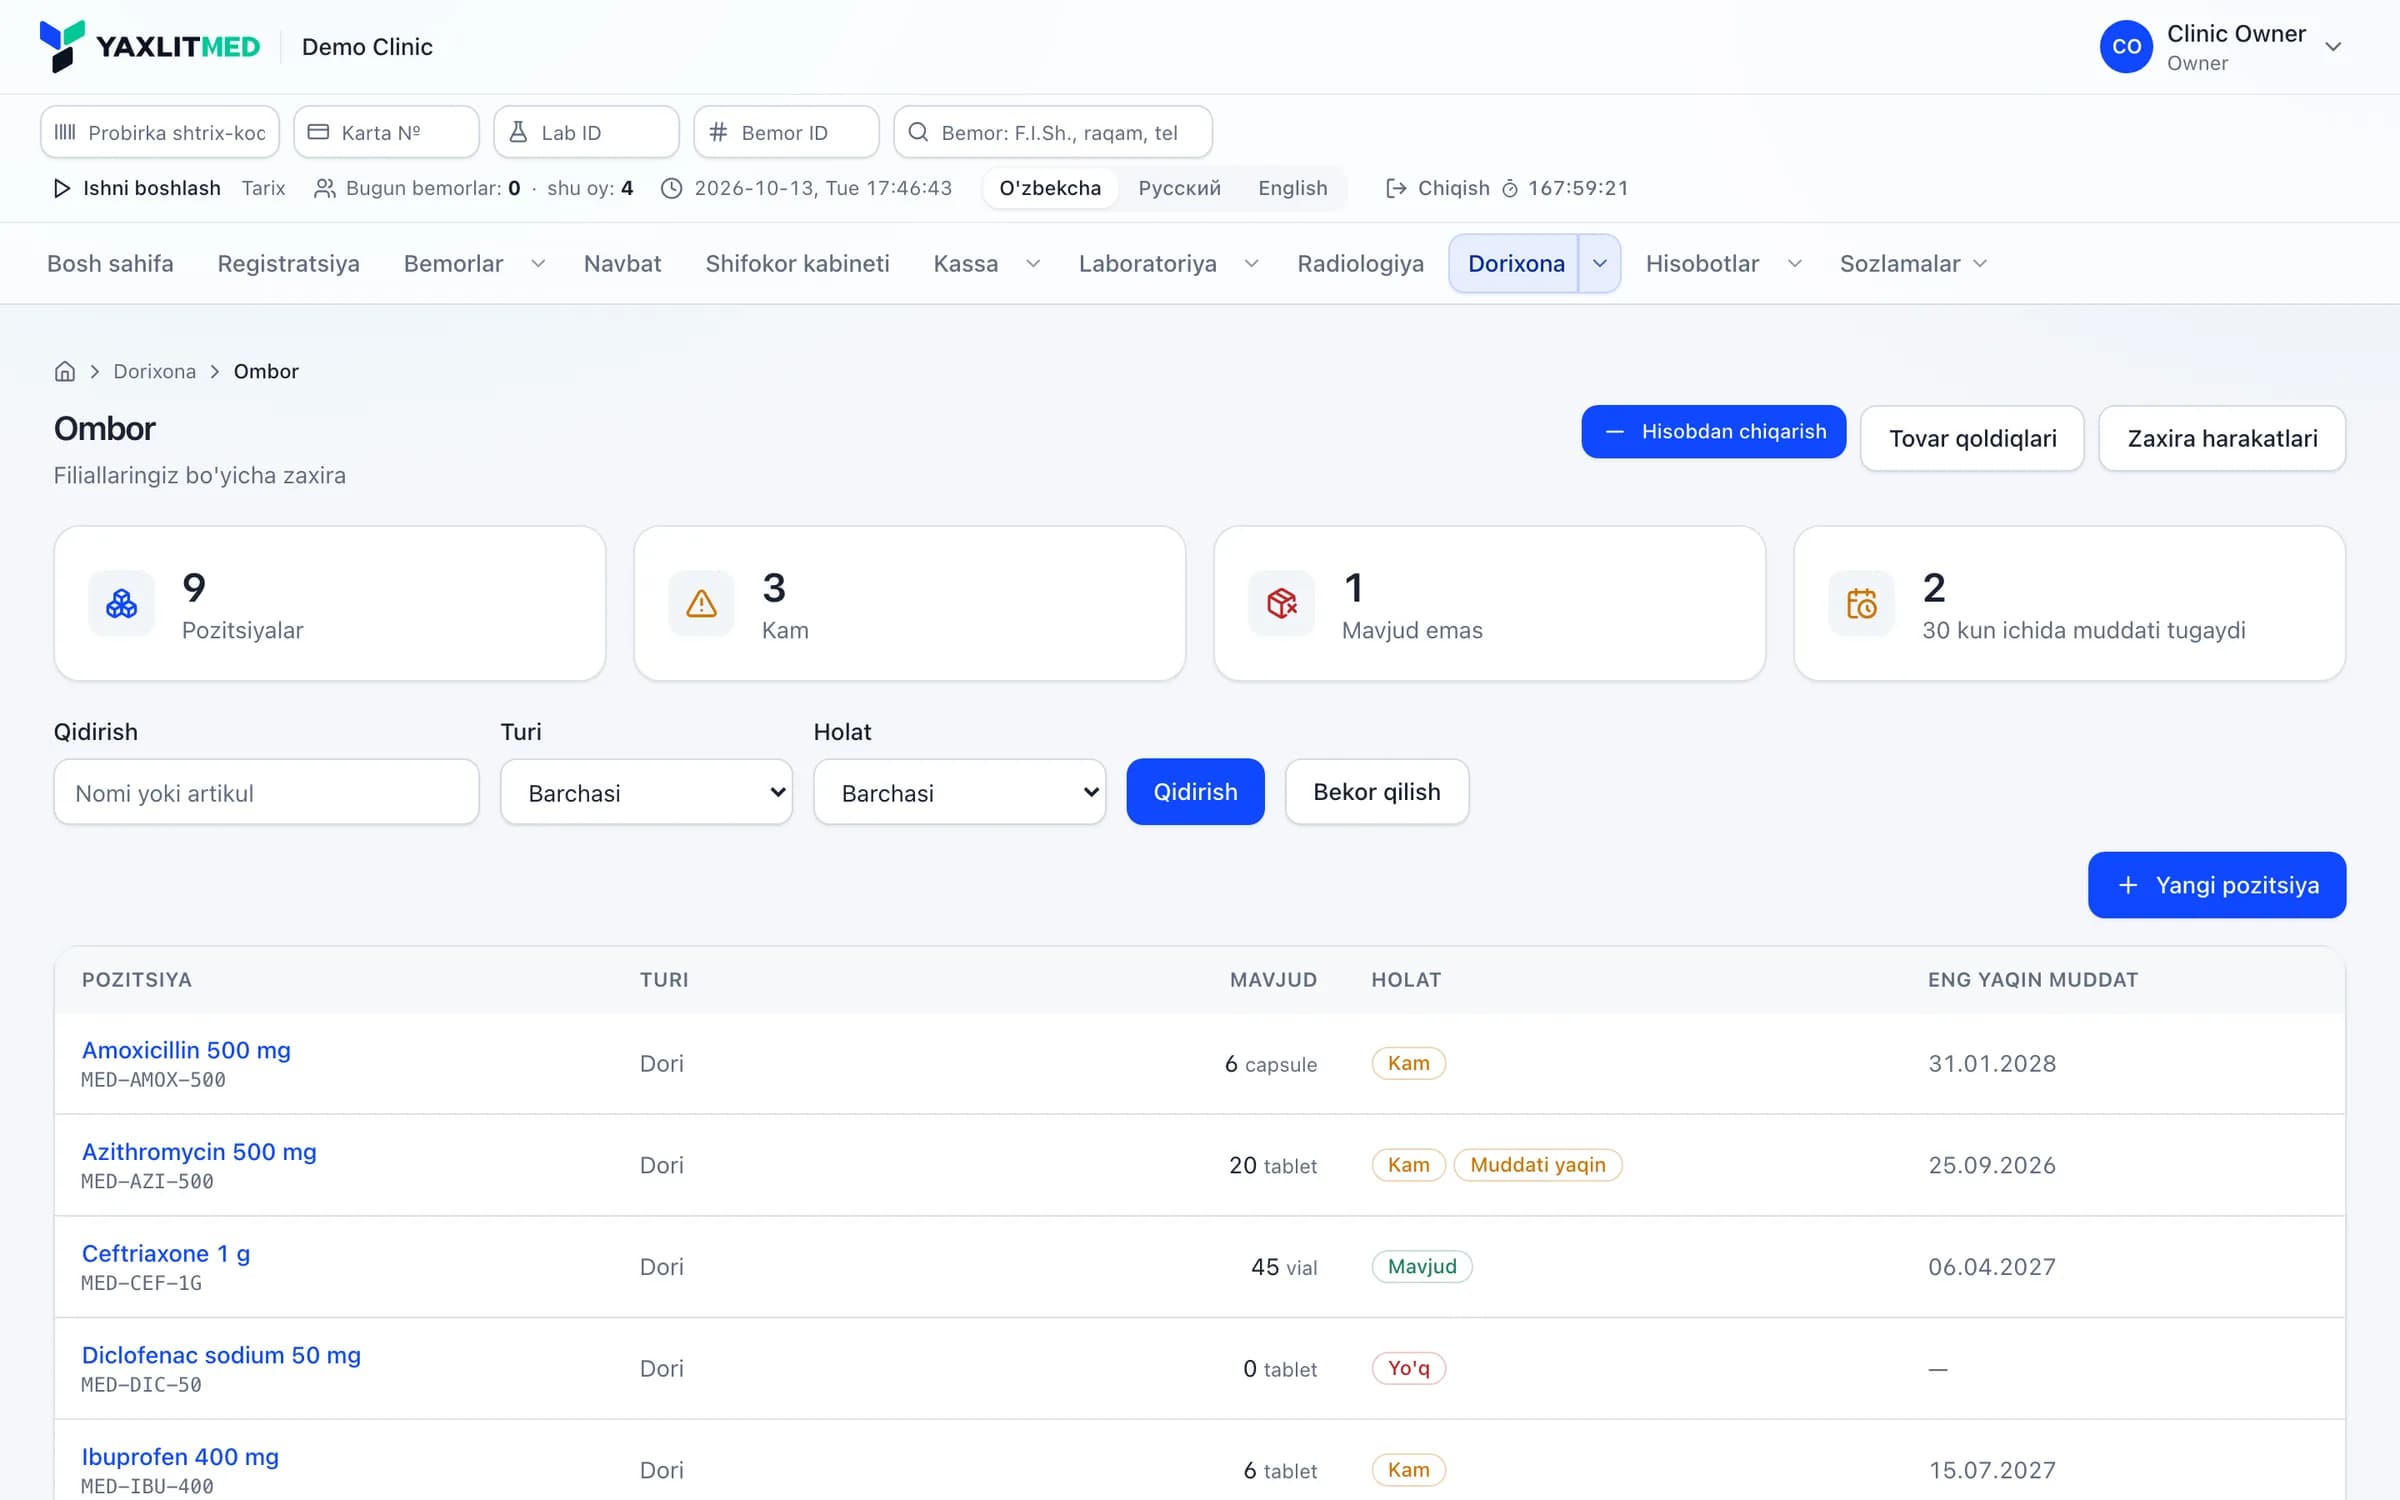Click the expiring-soon calendar icon

[x=1861, y=603]
